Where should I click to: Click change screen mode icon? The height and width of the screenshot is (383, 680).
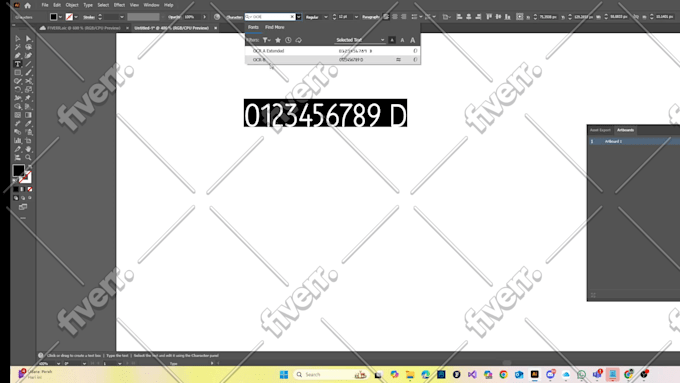[23, 207]
